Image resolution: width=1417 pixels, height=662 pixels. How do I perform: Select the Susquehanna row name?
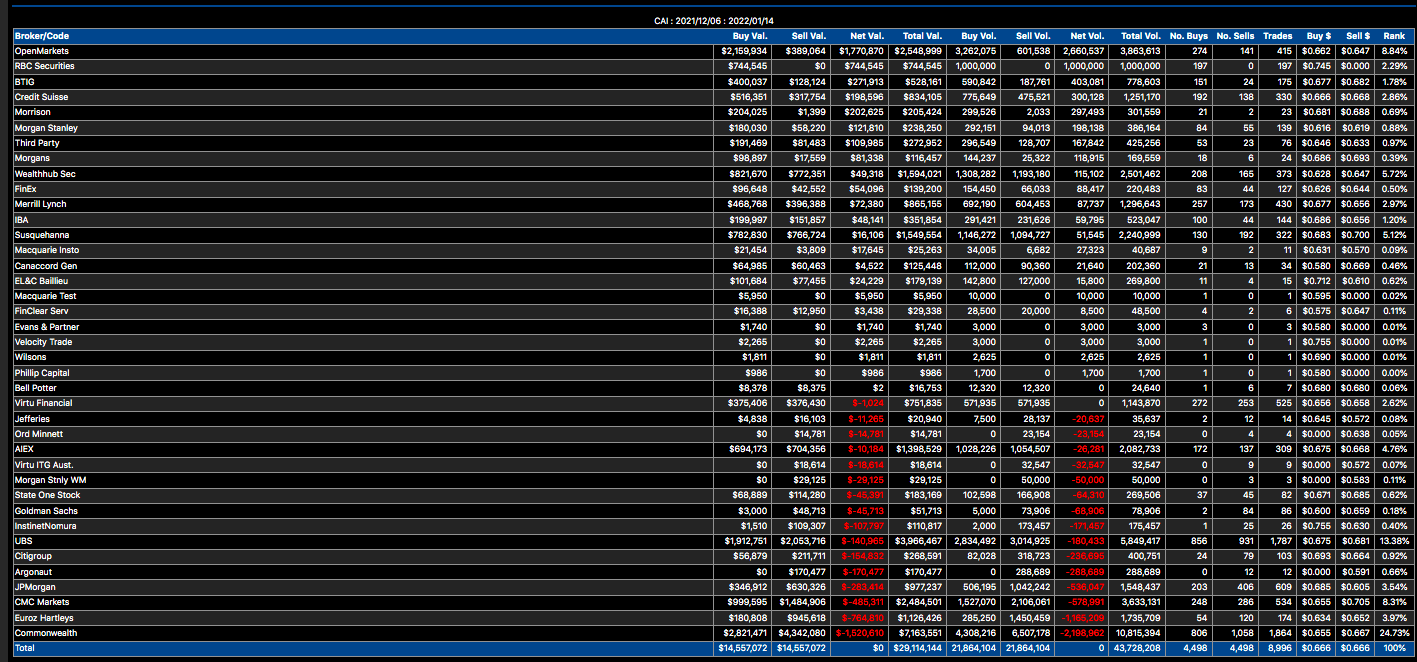coord(41,235)
